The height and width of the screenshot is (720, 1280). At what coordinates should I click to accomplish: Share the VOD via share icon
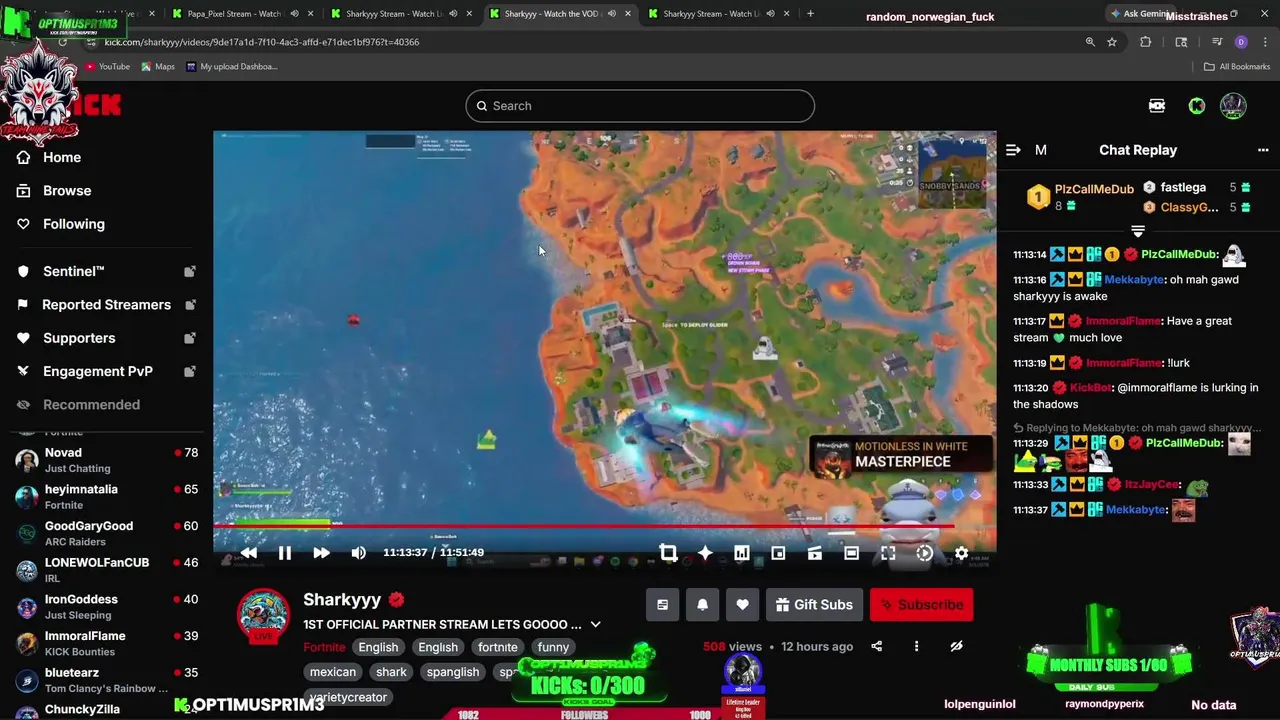(x=877, y=646)
